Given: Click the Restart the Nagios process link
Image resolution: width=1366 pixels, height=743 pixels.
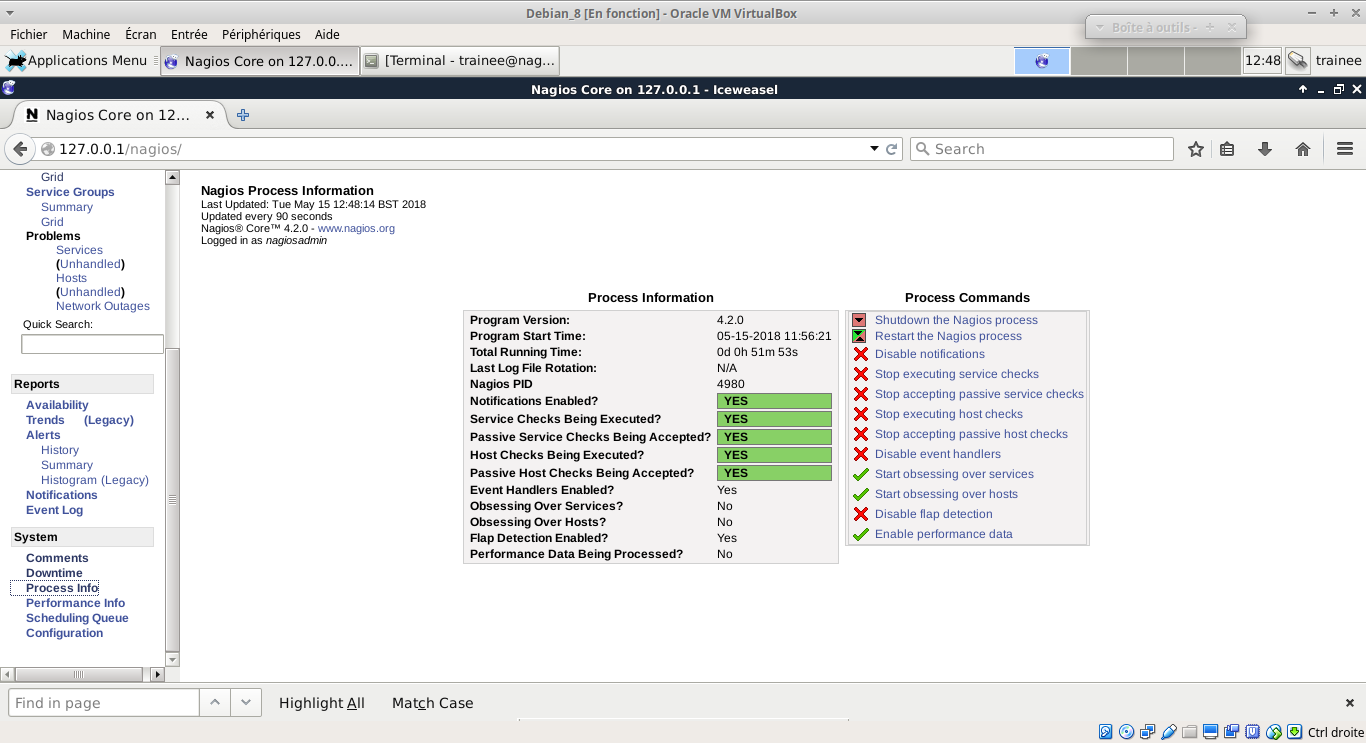Looking at the screenshot, I should (x=948, y=336).
